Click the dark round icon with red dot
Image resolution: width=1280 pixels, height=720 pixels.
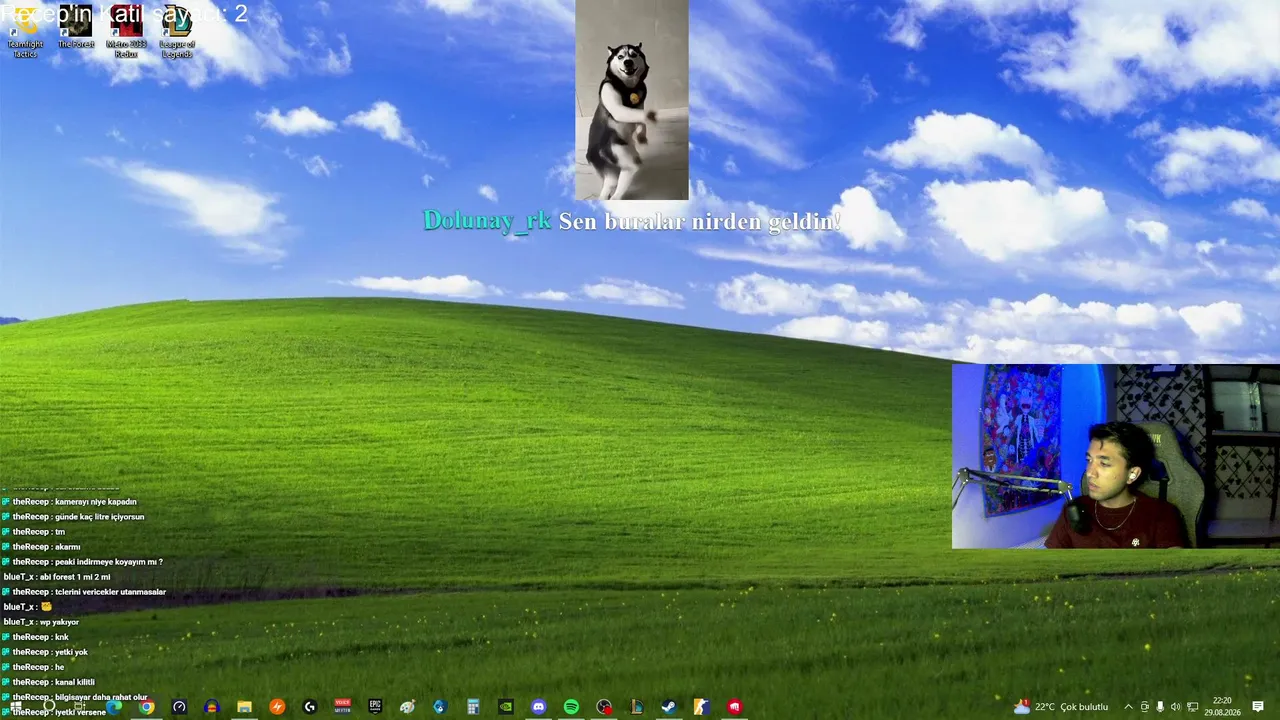pyautogui.click(x=604, y=707)
